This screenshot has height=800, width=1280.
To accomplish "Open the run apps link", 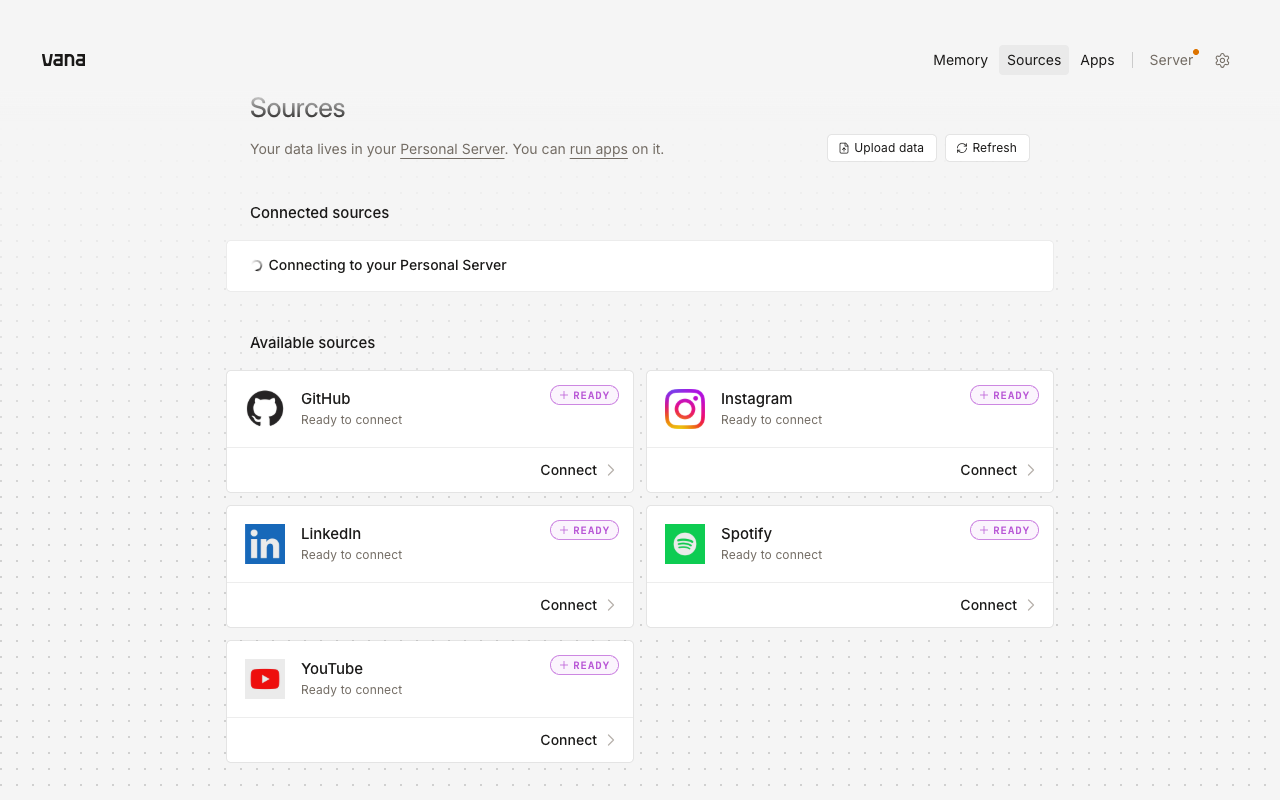I will click(599, 149).
